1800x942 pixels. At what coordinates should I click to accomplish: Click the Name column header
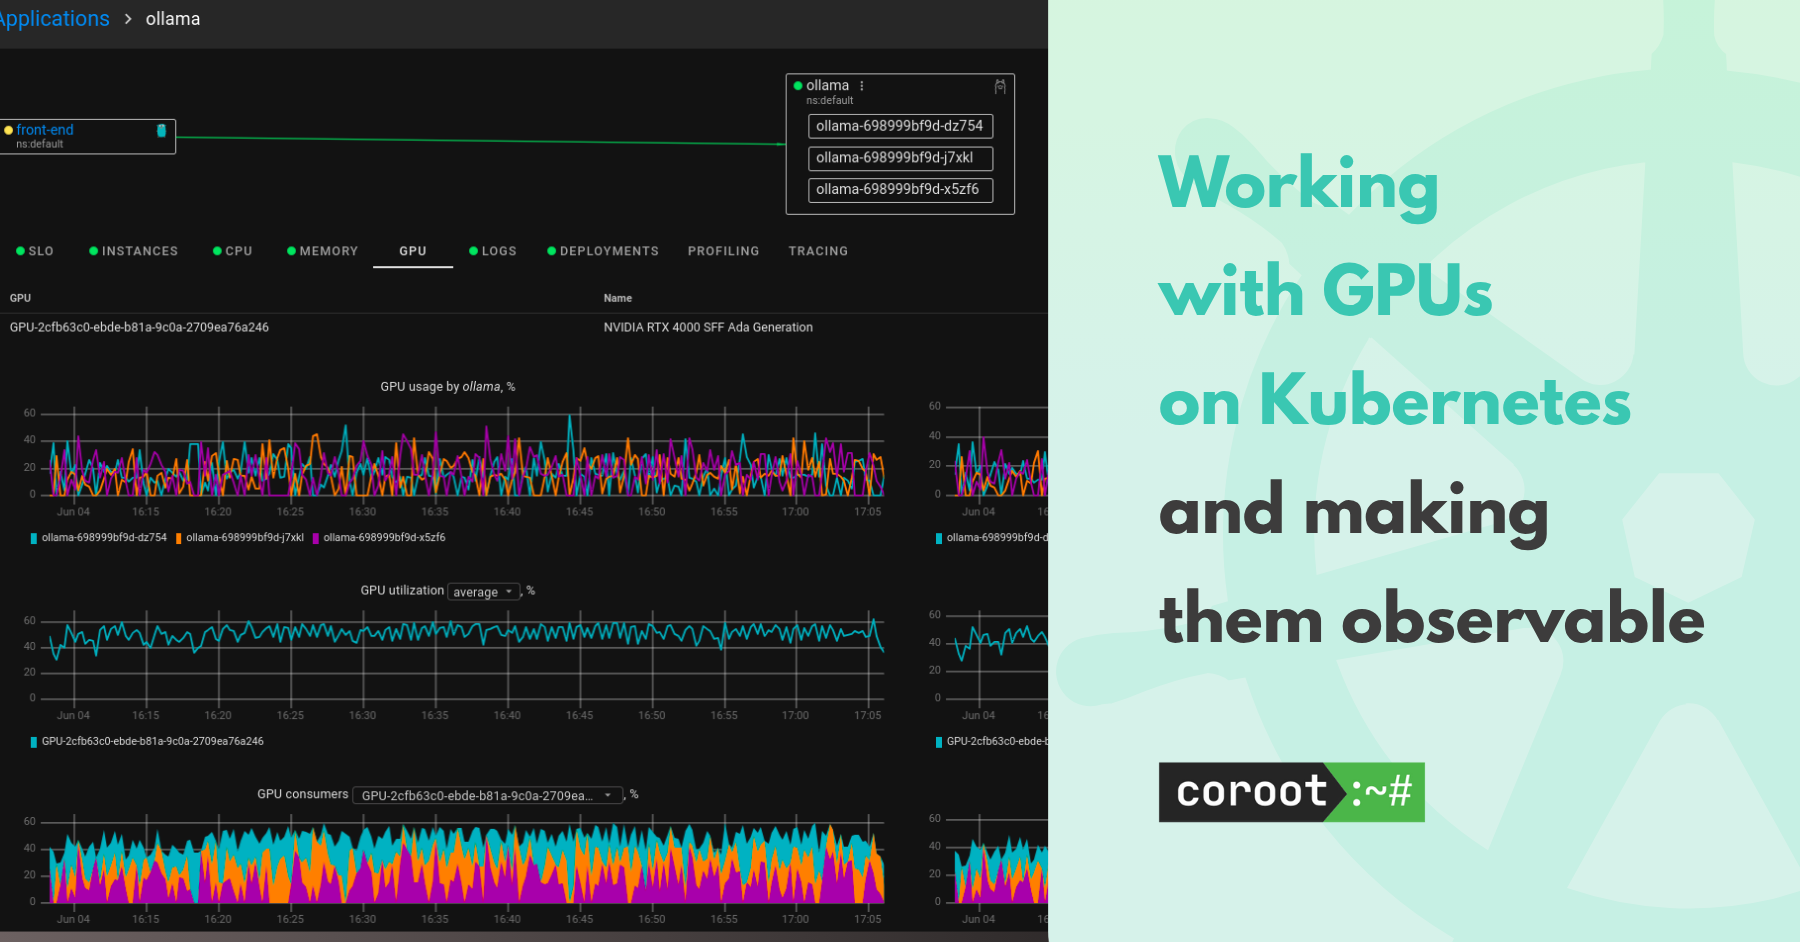[x=618, y=298]
